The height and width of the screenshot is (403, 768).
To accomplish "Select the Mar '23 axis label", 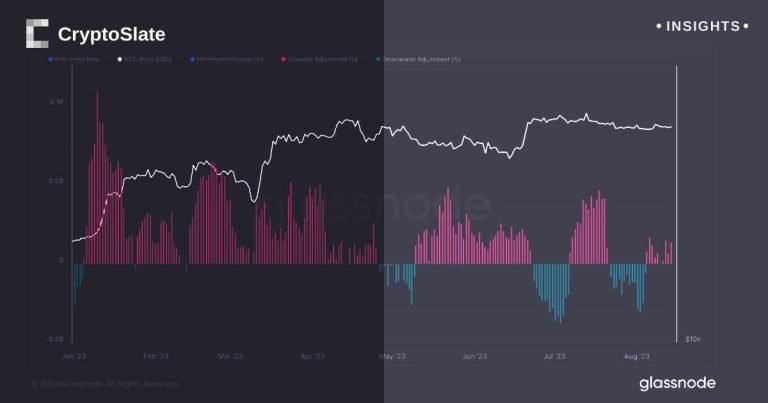I will (x=231, y=356).
